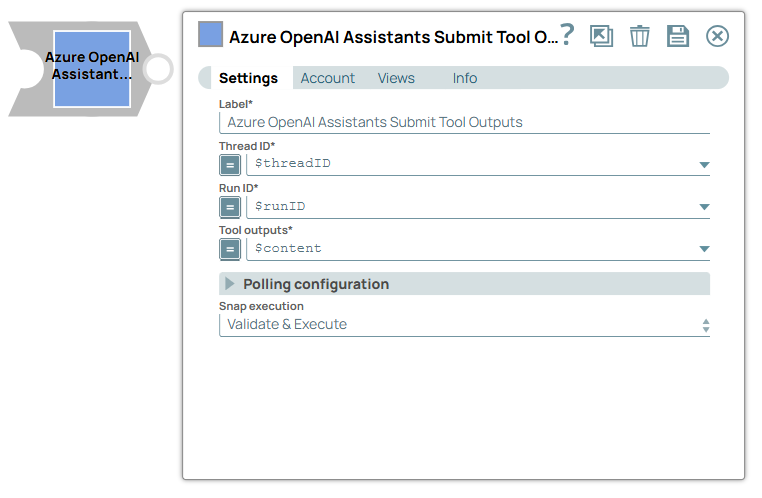Screen dimensions: 762x498
Task: Select the Azure OpenAI Assistant snap on canvas
Action: click(x=91, y=67)
